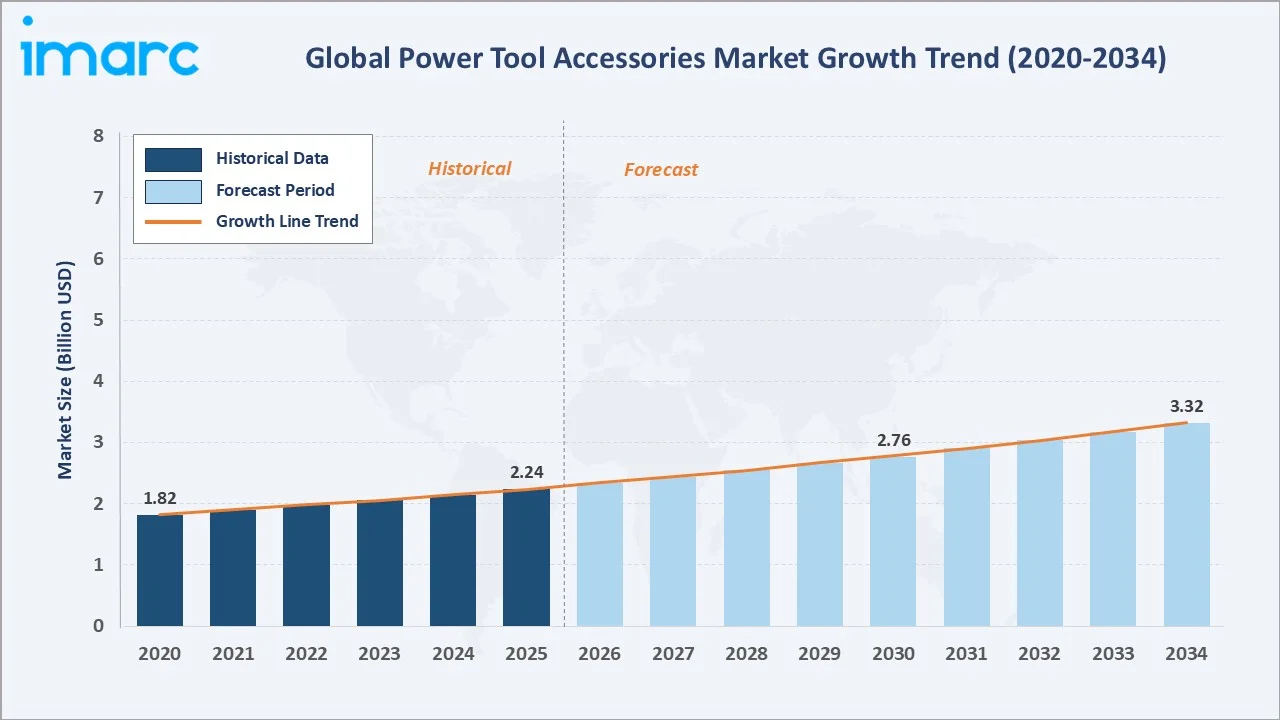Click the x-axis label 2026
The height and width of the screenshot is (720, 1280).
tap(600, 653)
